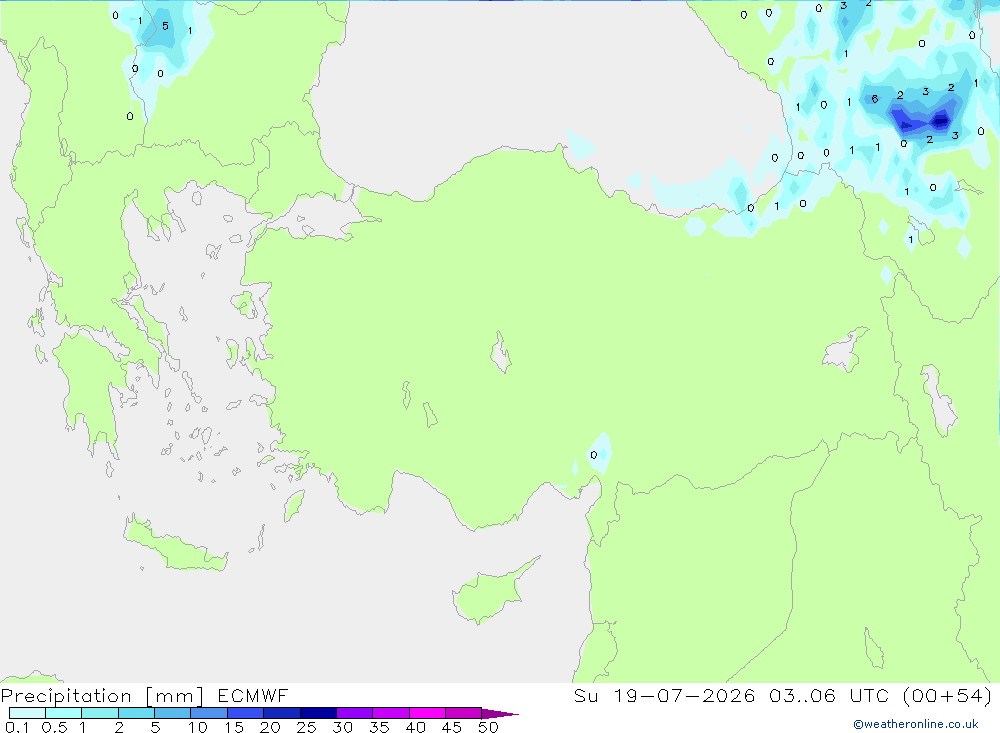Choose the 35 to 40 mm violet swatch
The image size is (1000, 733).
click(x=391, y=713)
